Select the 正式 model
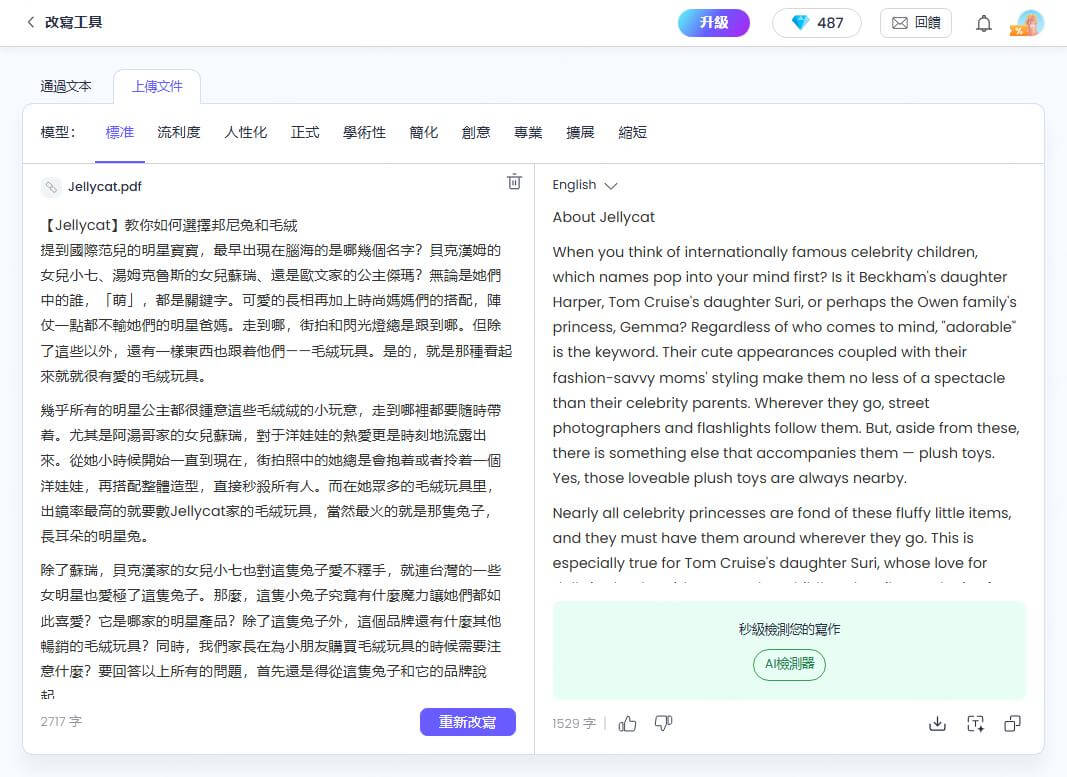Screen dimensions: 1067x777 coord(305,132)
